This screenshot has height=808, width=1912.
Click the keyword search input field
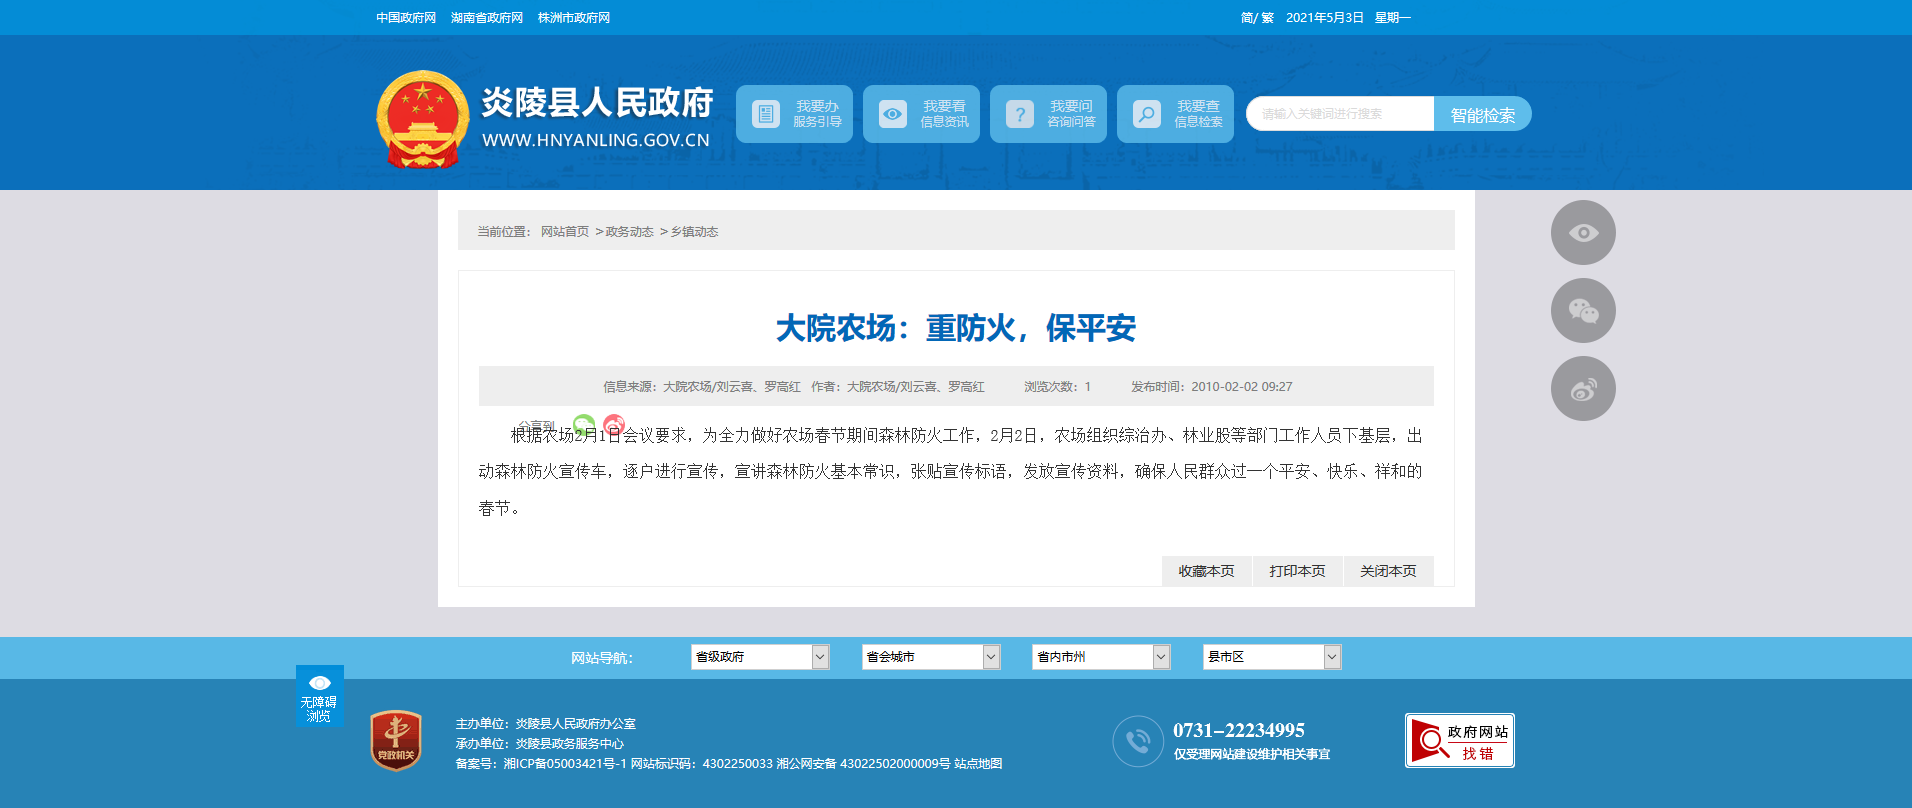(1339, 114)
